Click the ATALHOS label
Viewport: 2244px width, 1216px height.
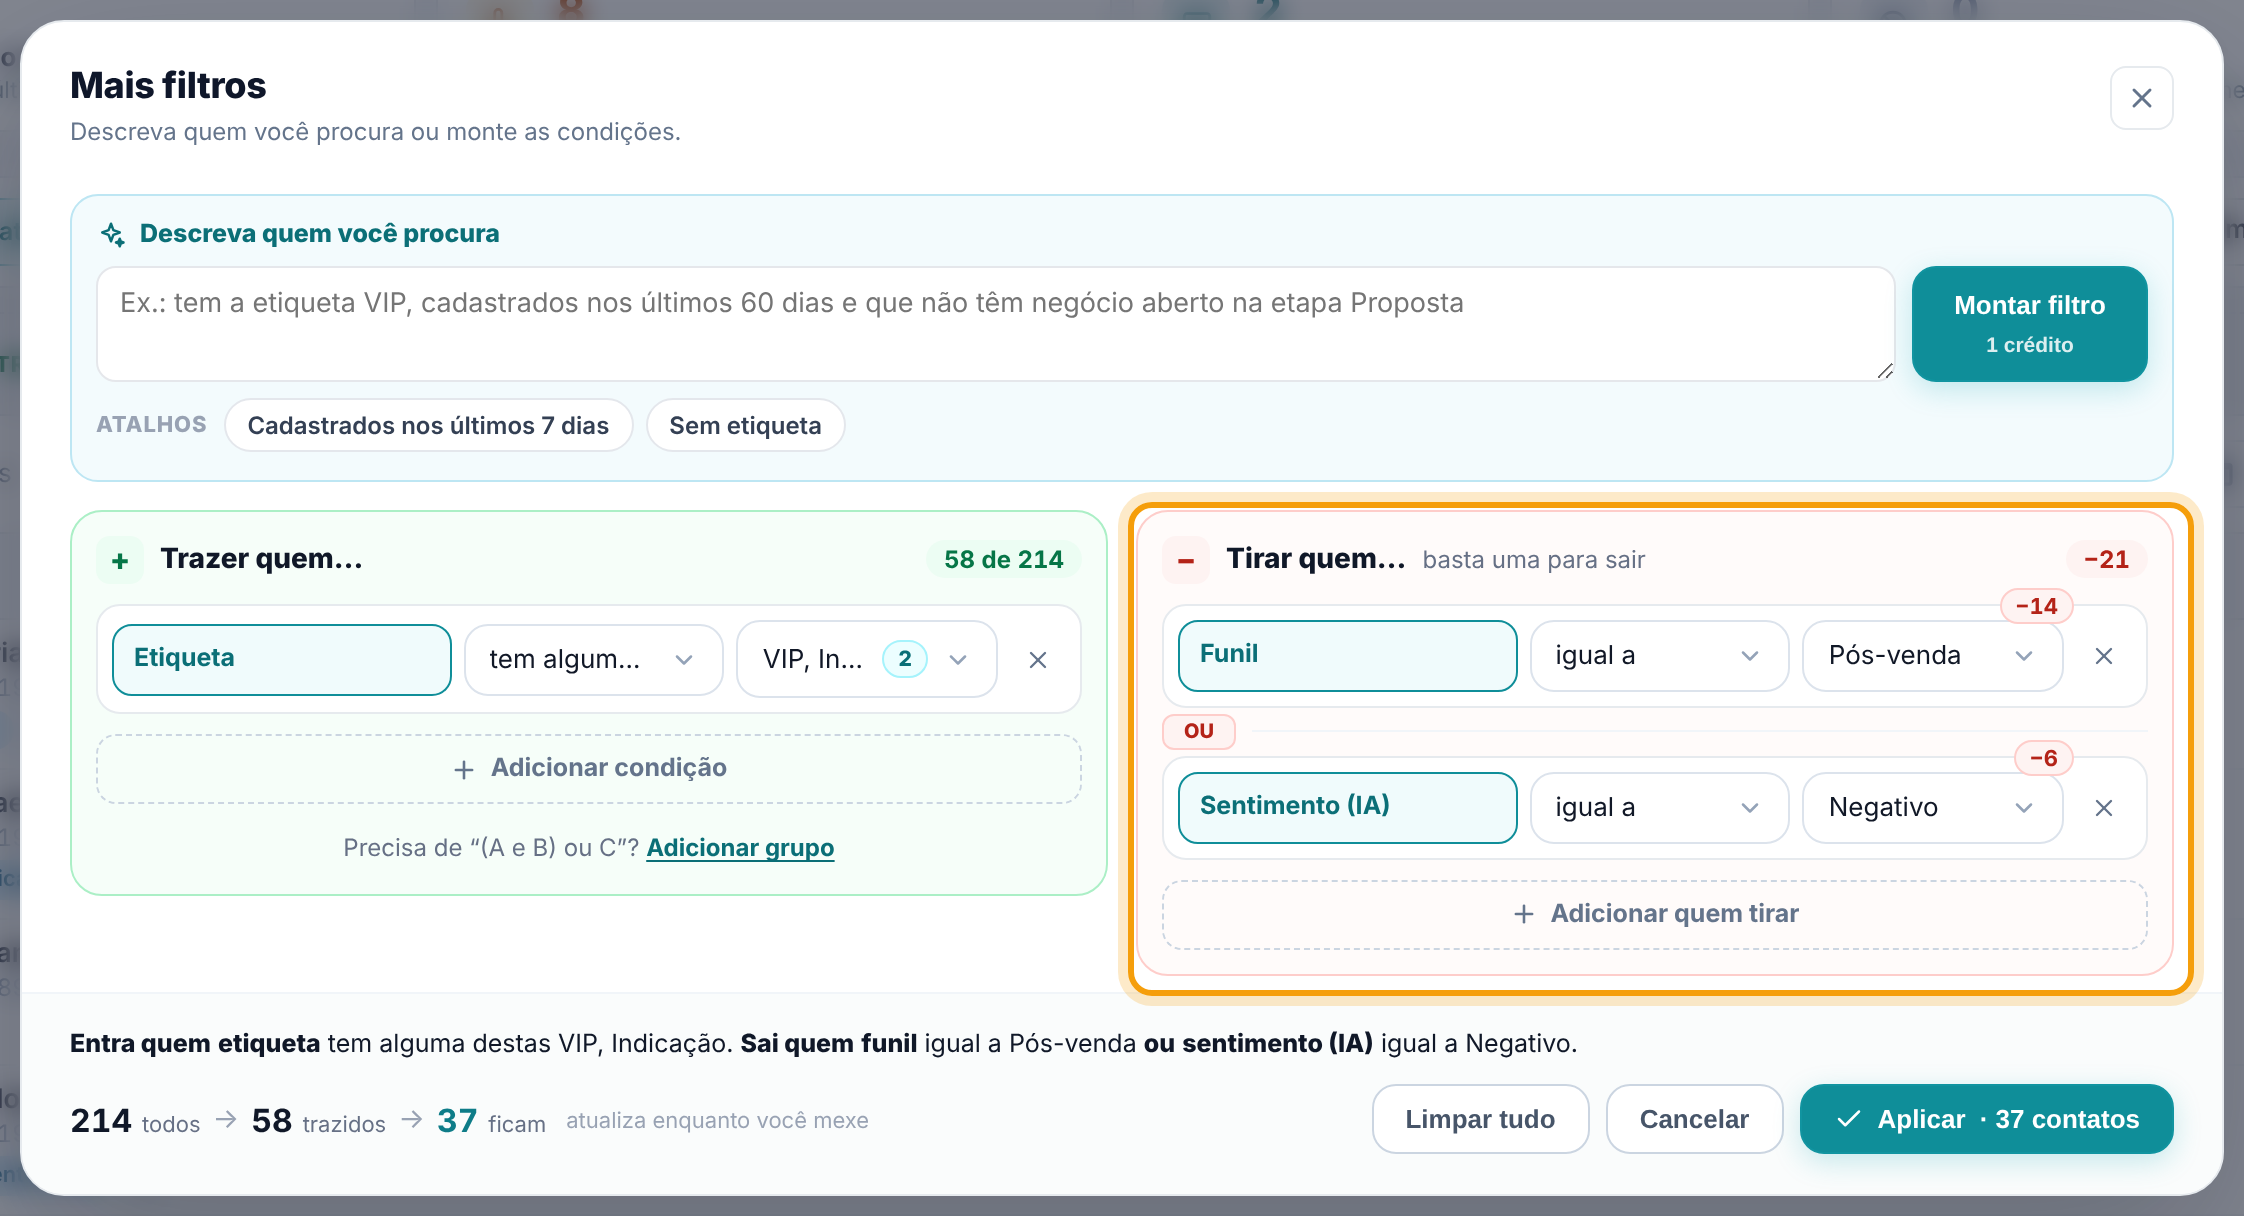(x=151, y=425)
